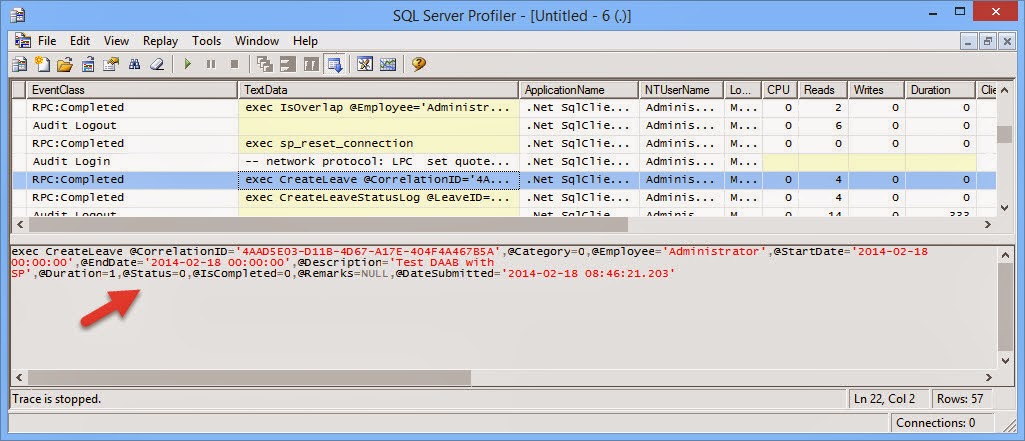
Task: Click the Writes column header
Action: coord(877,90)
